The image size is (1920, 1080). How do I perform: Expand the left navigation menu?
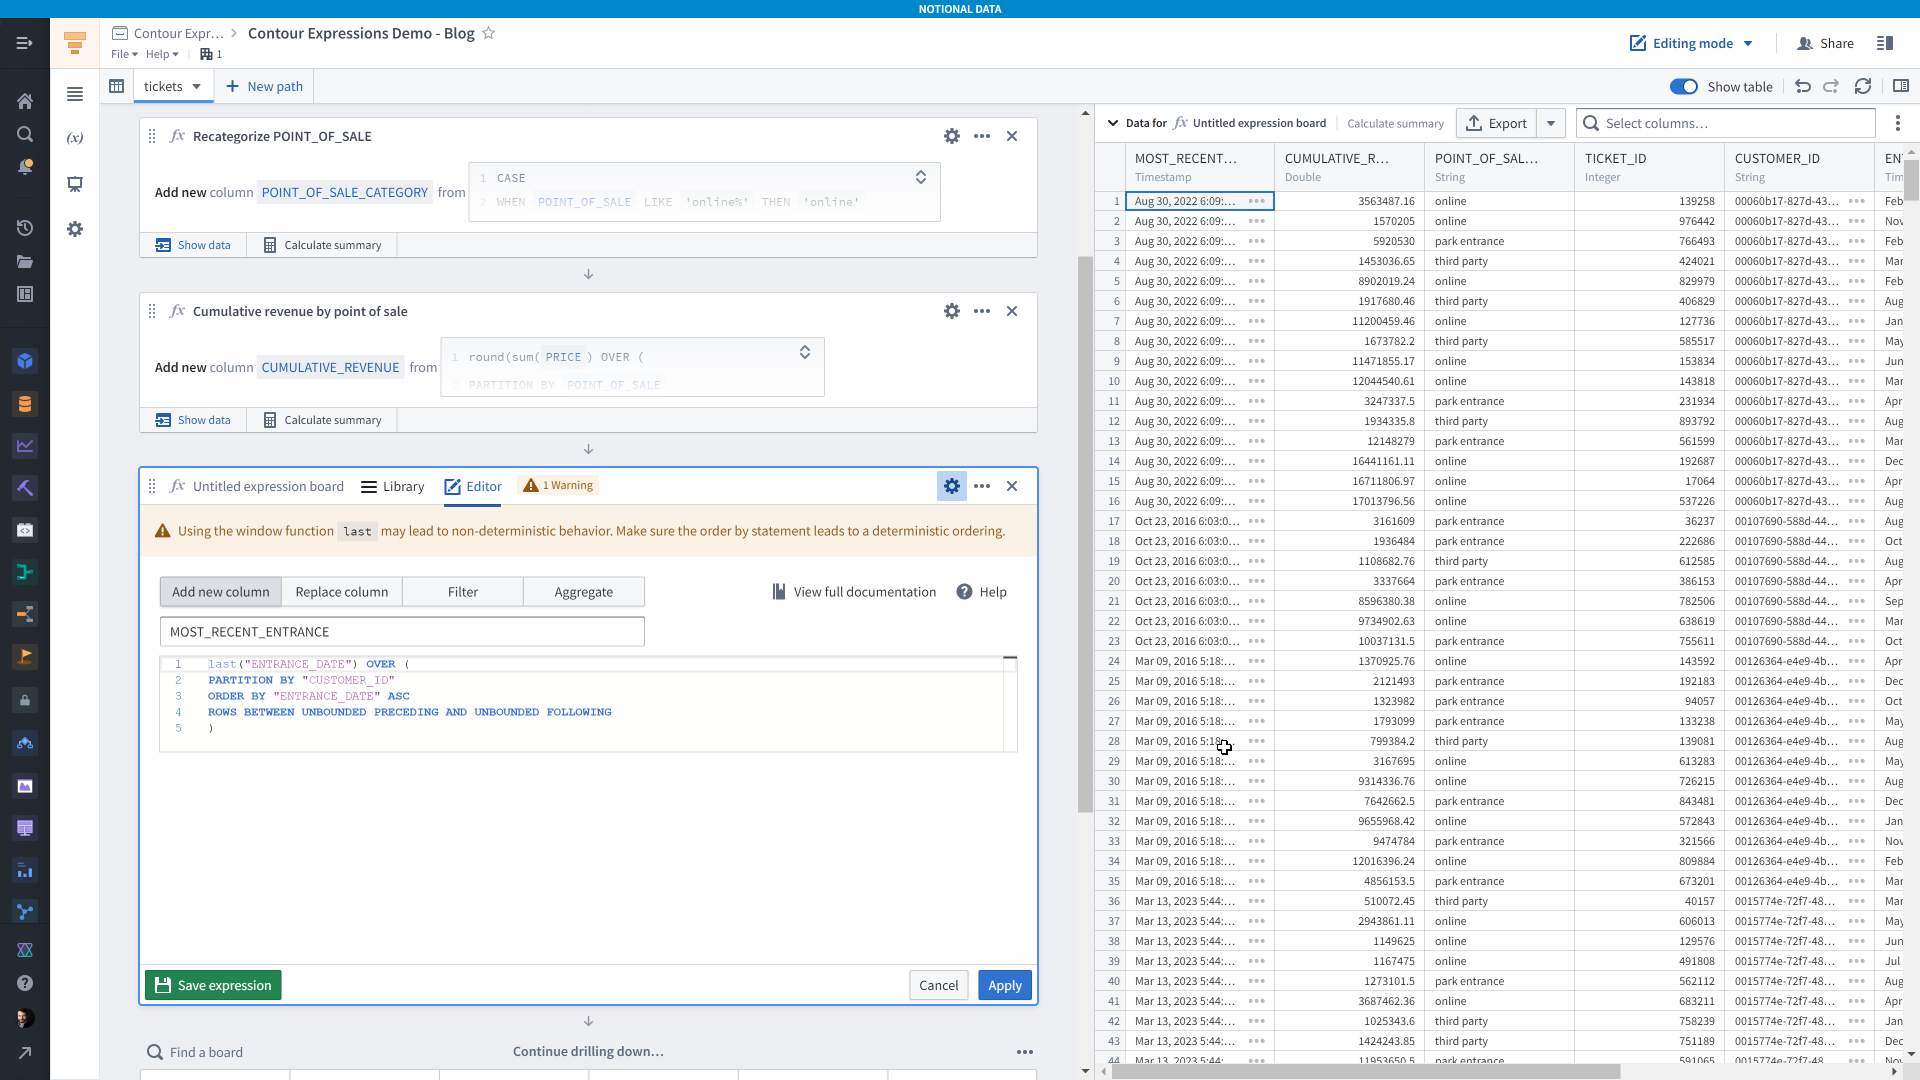click(x=25, y=43)
